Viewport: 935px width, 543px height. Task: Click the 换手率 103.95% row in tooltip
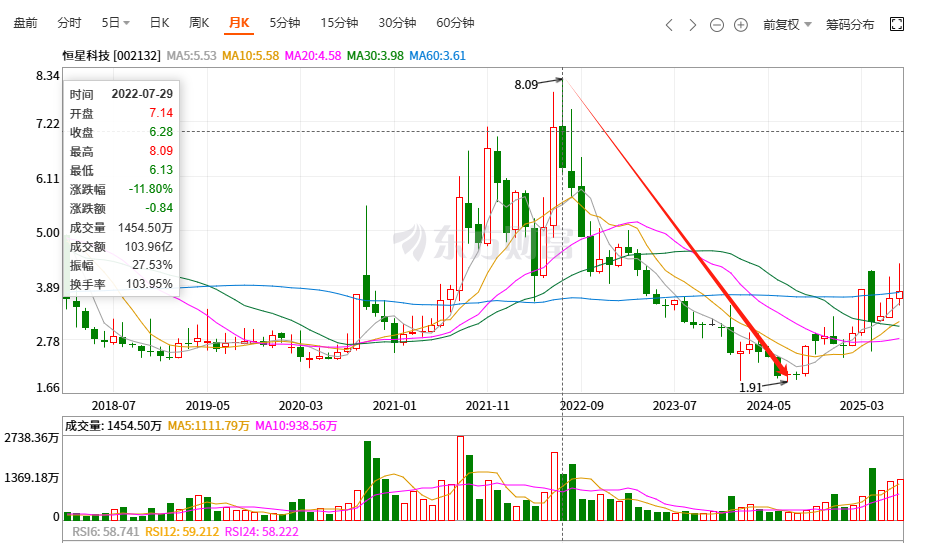(x=121, y=284)
